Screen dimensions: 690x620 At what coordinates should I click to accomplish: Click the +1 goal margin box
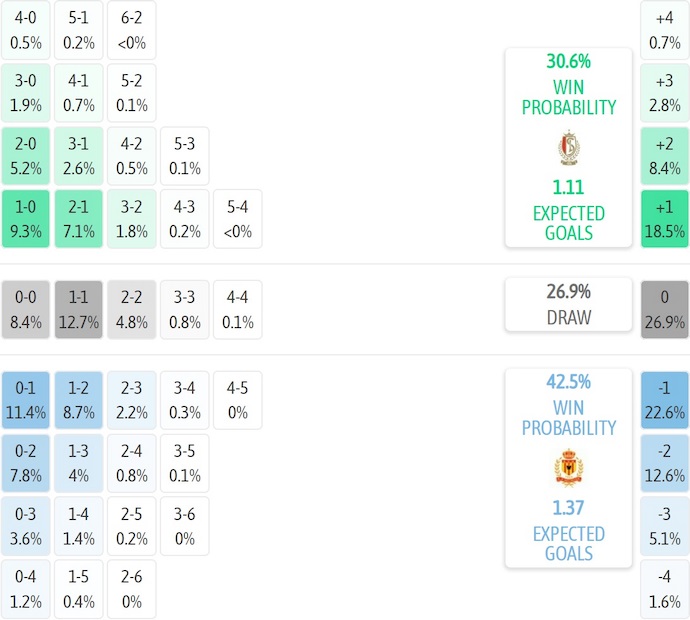664,219
